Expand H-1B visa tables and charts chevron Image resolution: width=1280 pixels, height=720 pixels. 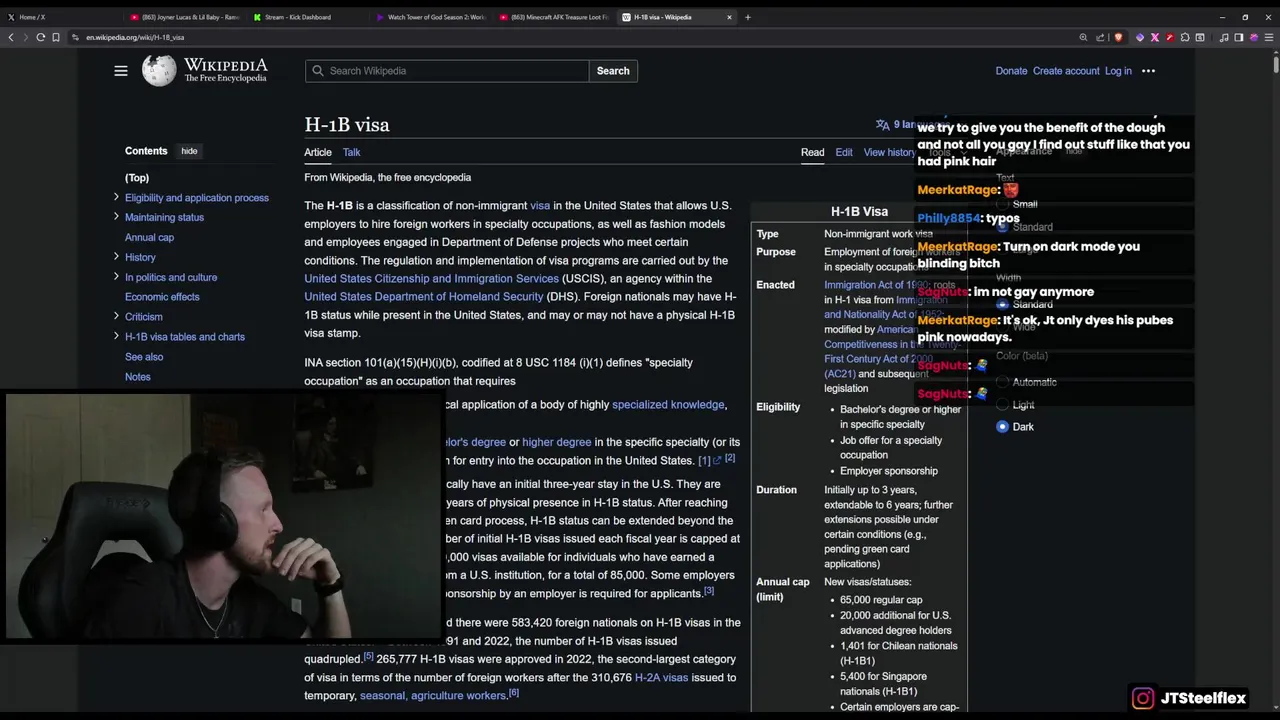click(x=116, y=336)
